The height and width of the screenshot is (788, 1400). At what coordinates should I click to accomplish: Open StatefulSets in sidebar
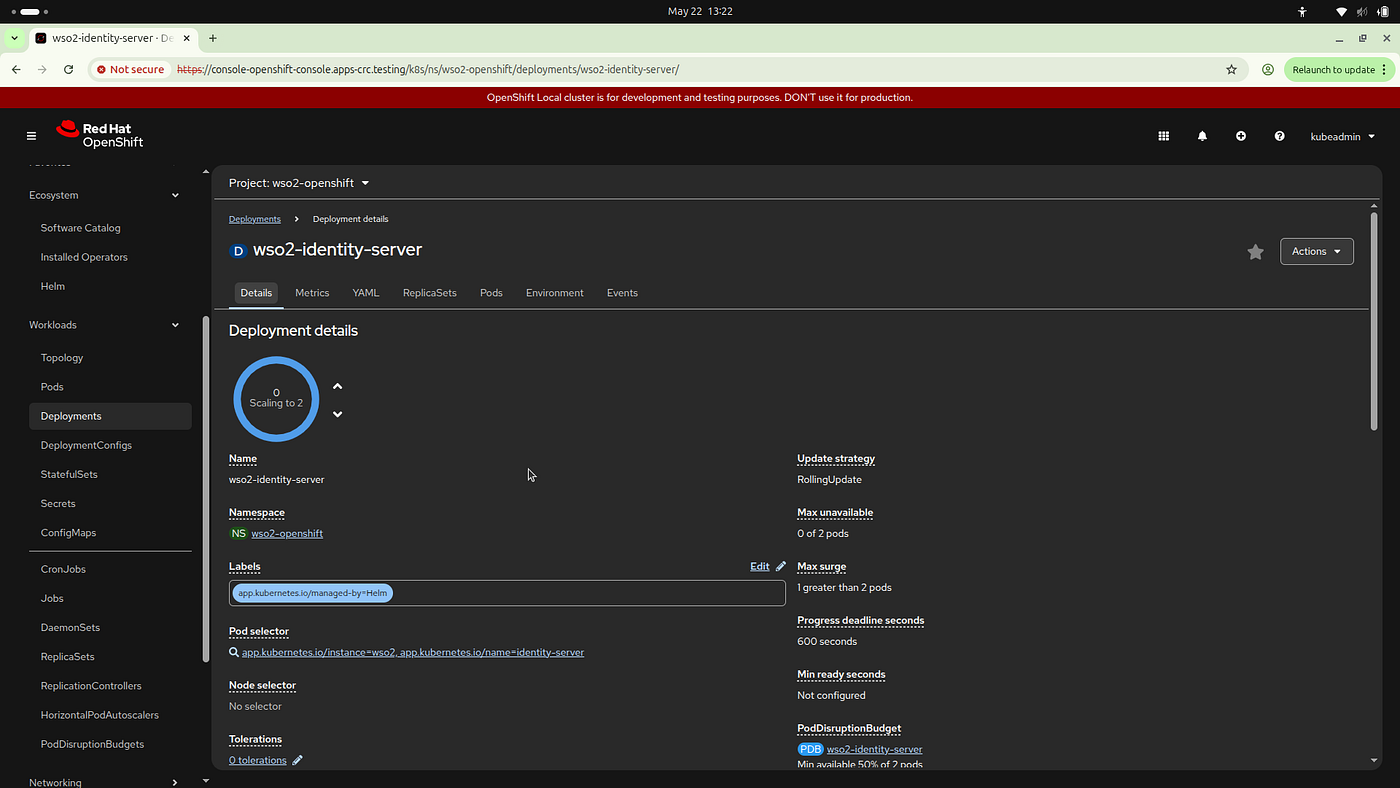69,474
